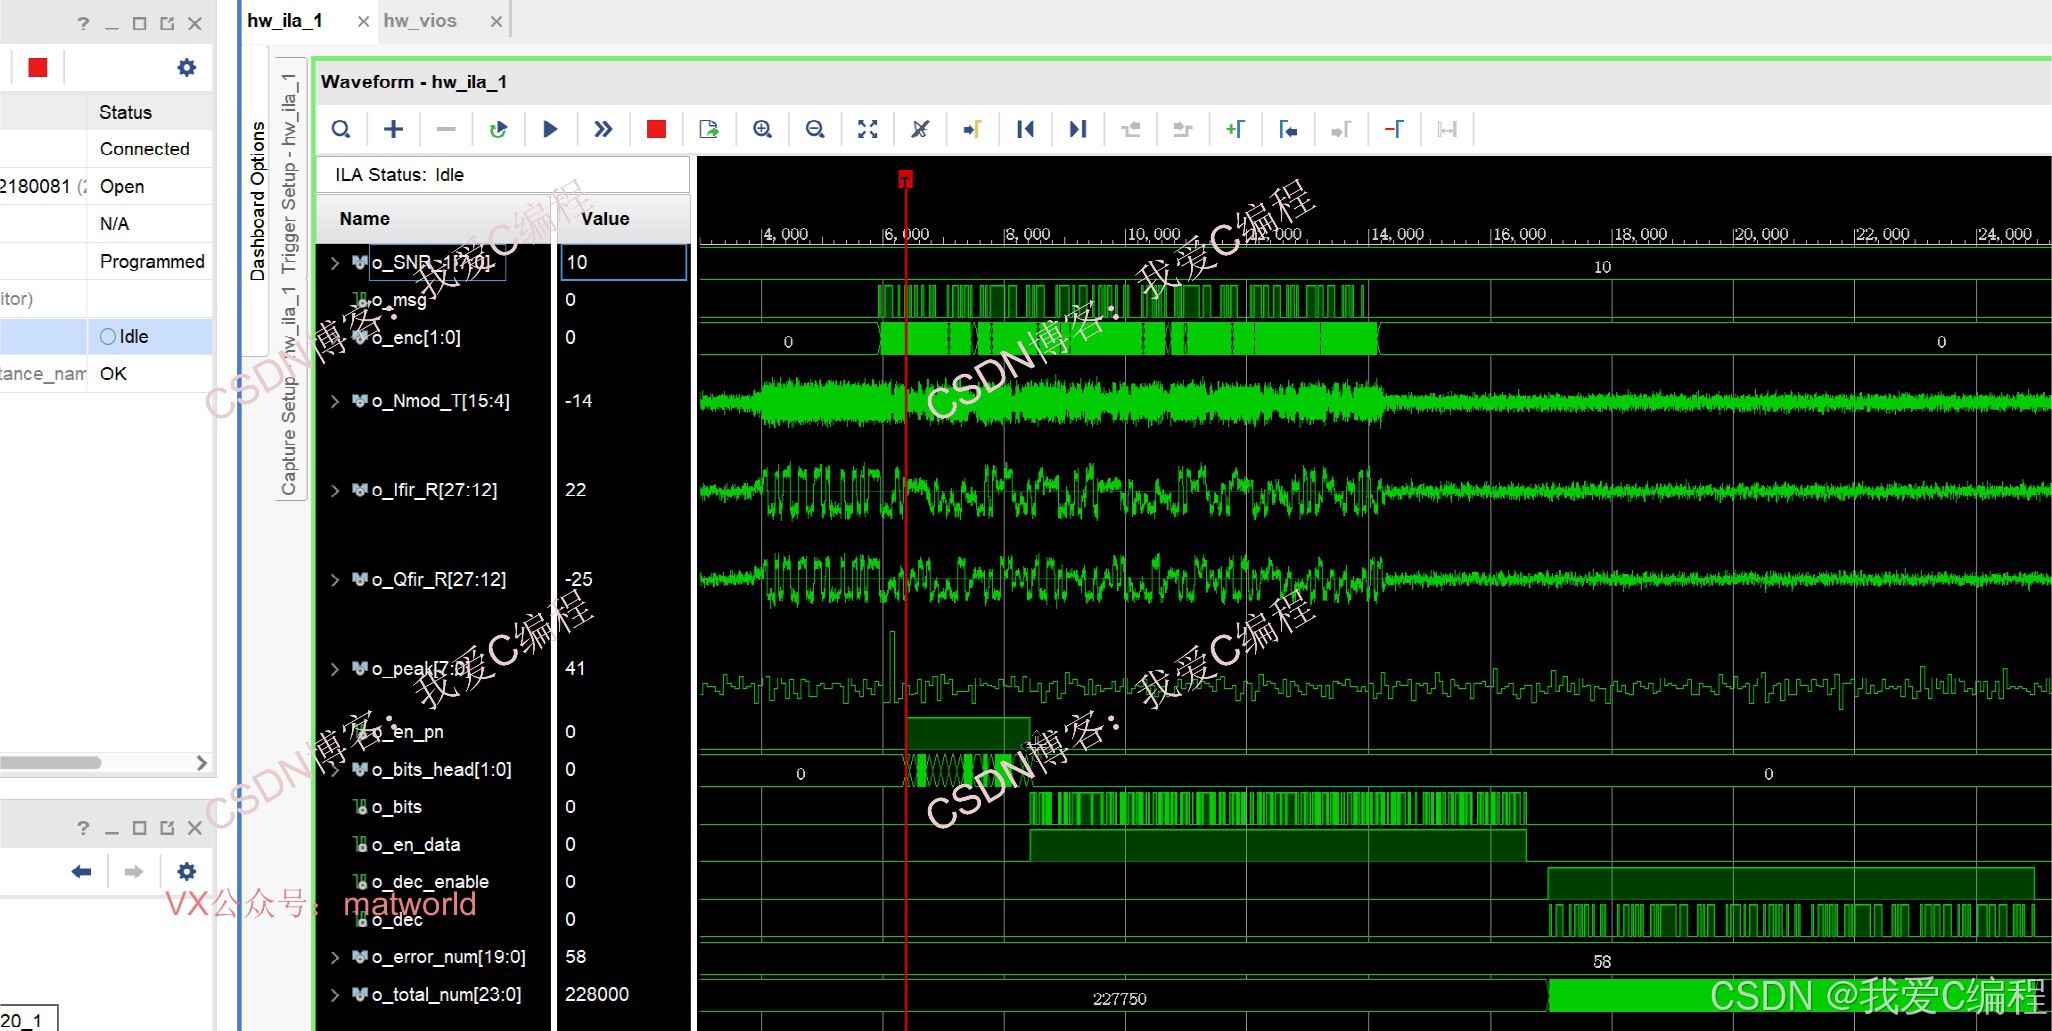This screenshot has height=1031, width=2052.
Task: Click the Status column header in the hardware panel
Action: tap(125, 113)
